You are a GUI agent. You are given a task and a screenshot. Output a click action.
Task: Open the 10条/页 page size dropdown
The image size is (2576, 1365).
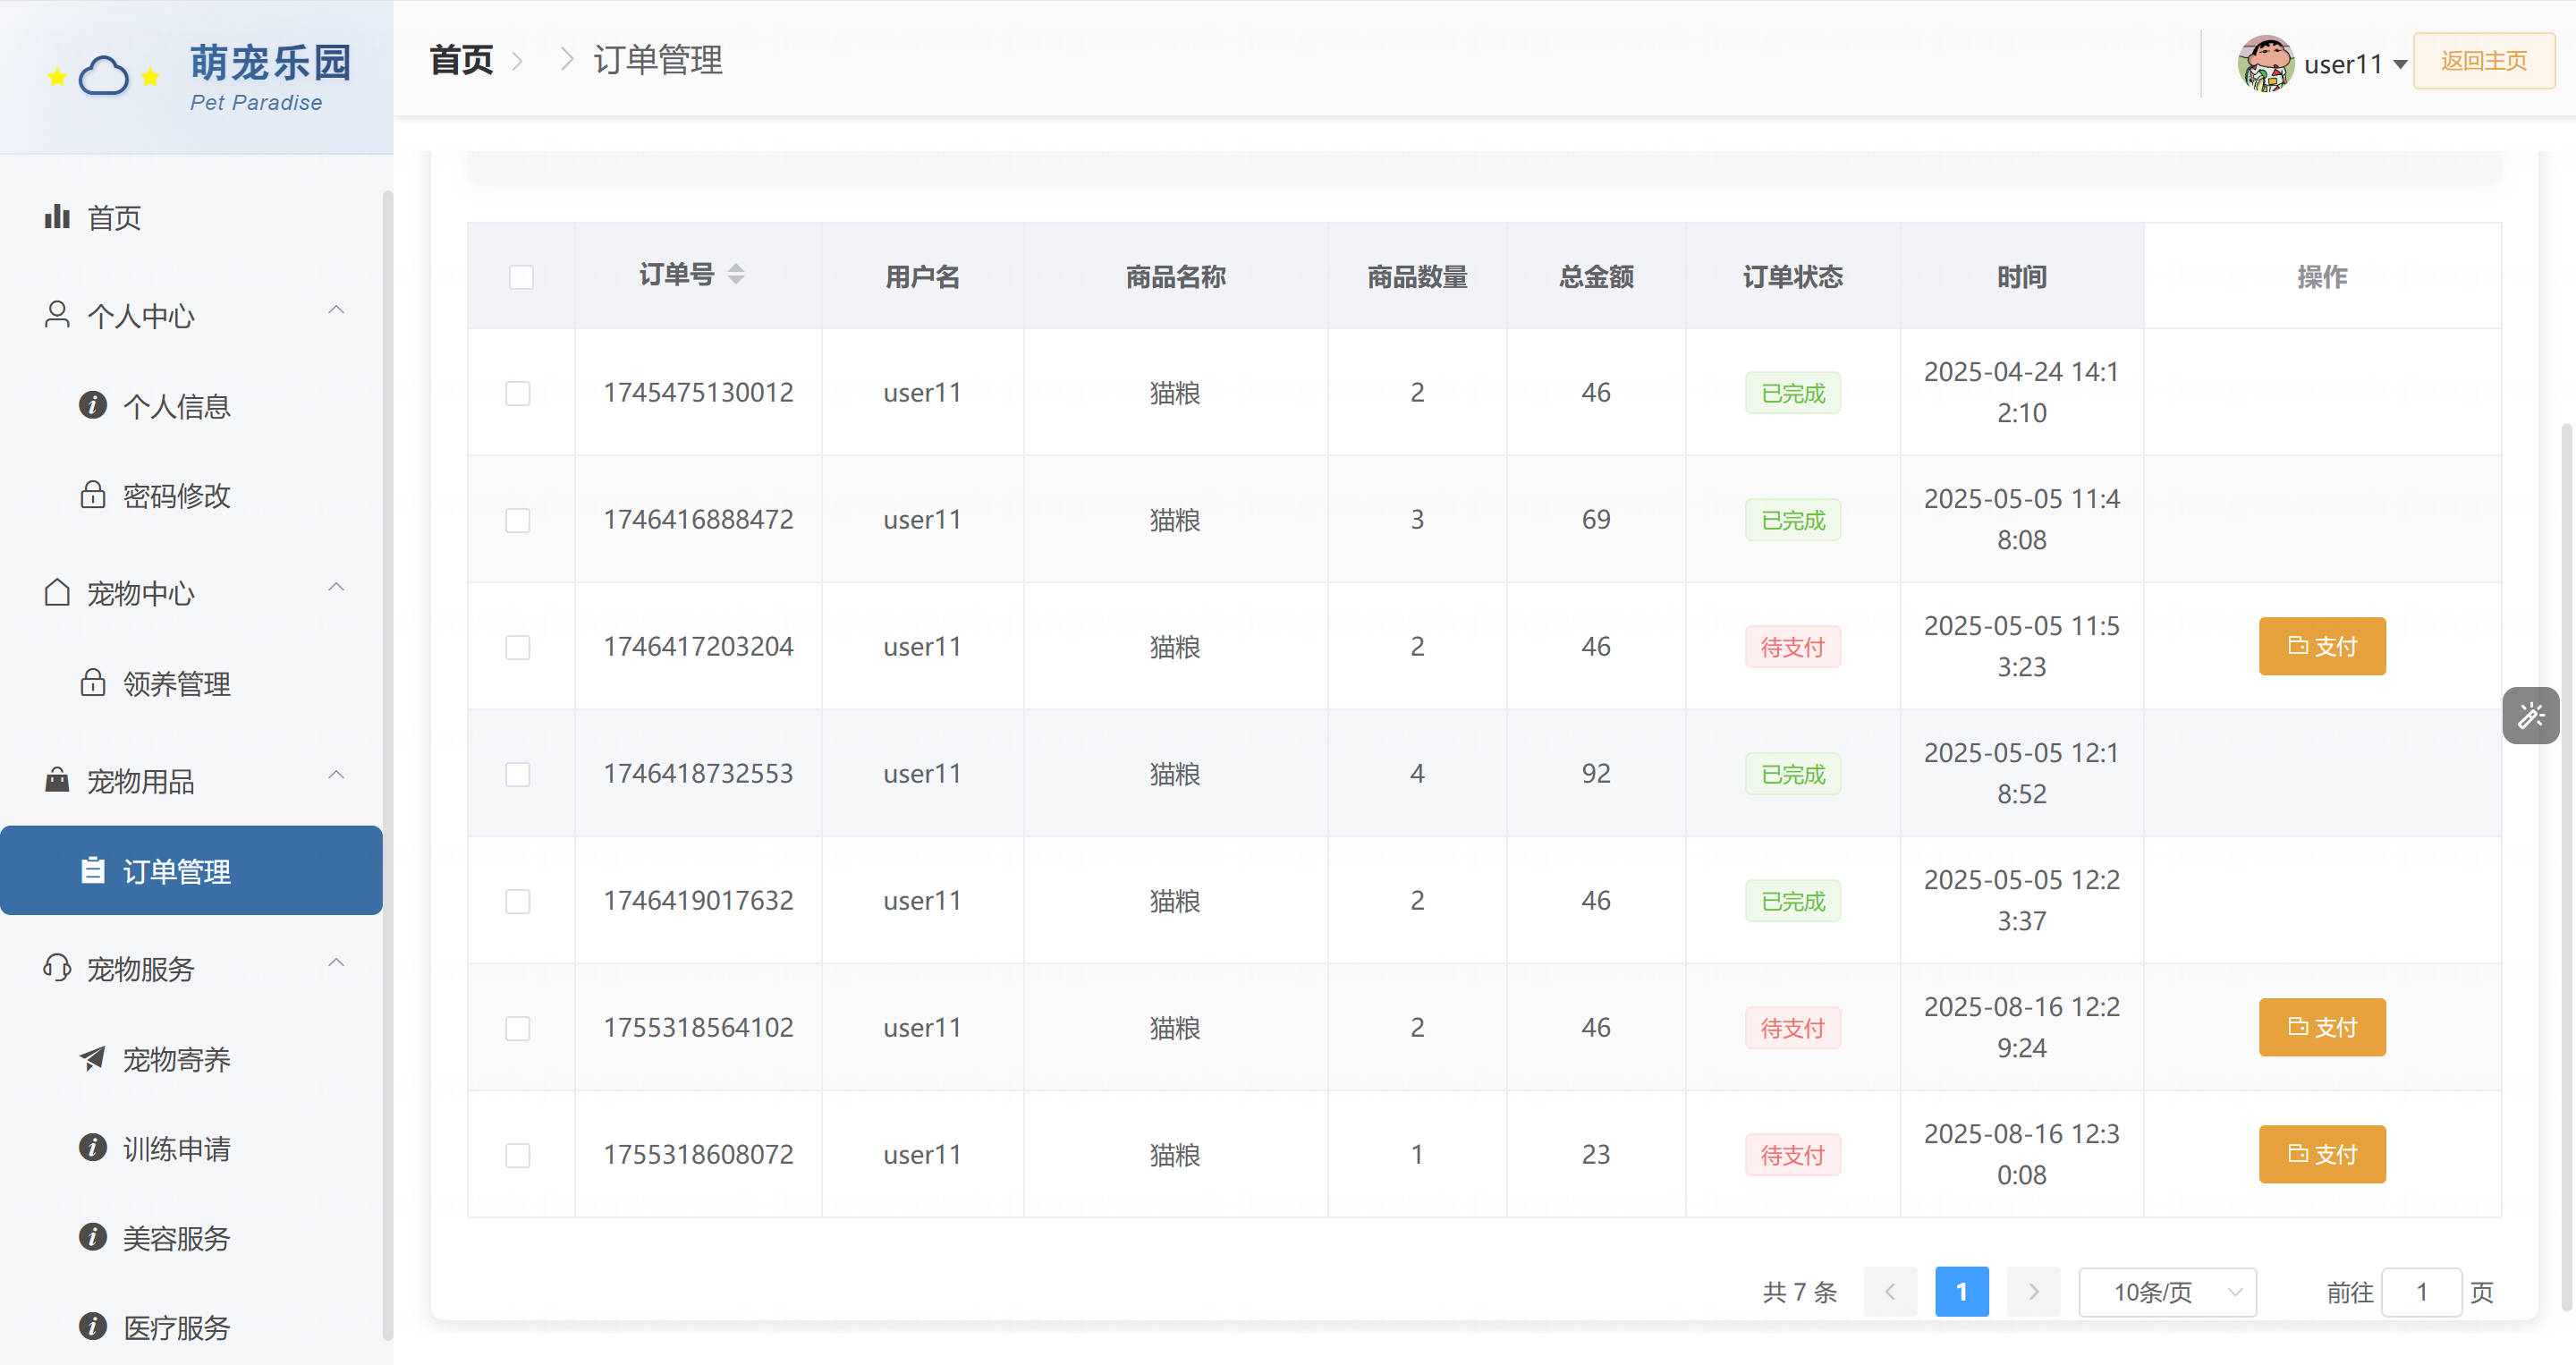2167,1292
